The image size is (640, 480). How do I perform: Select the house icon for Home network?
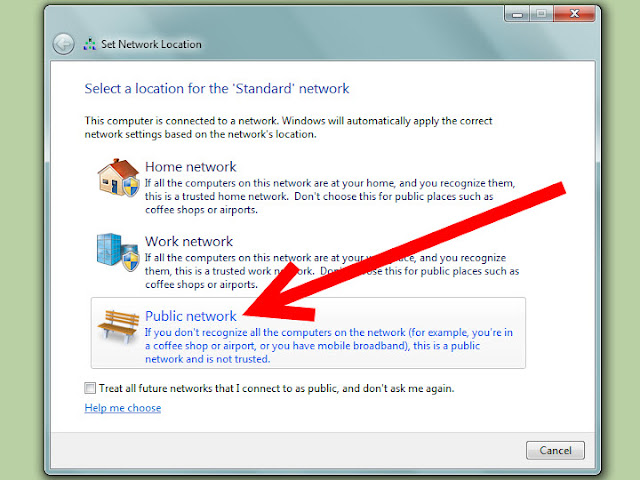tap(118, 178)
